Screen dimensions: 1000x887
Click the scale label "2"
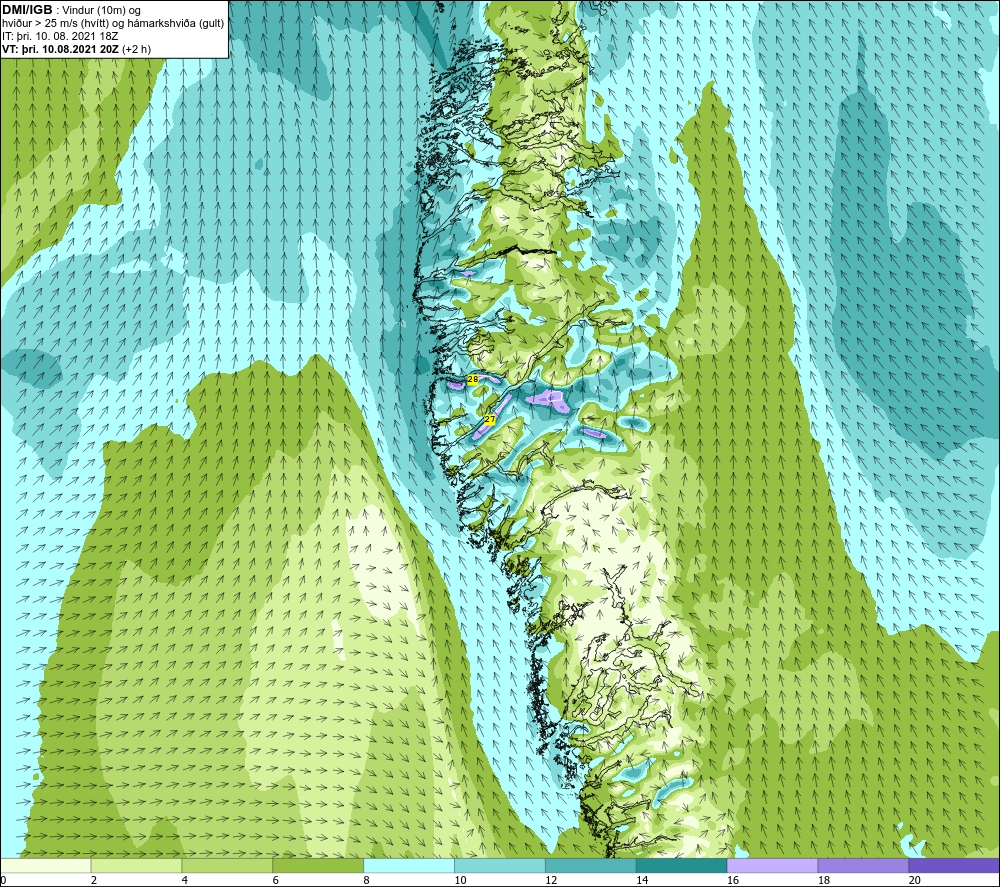(94, 880)
